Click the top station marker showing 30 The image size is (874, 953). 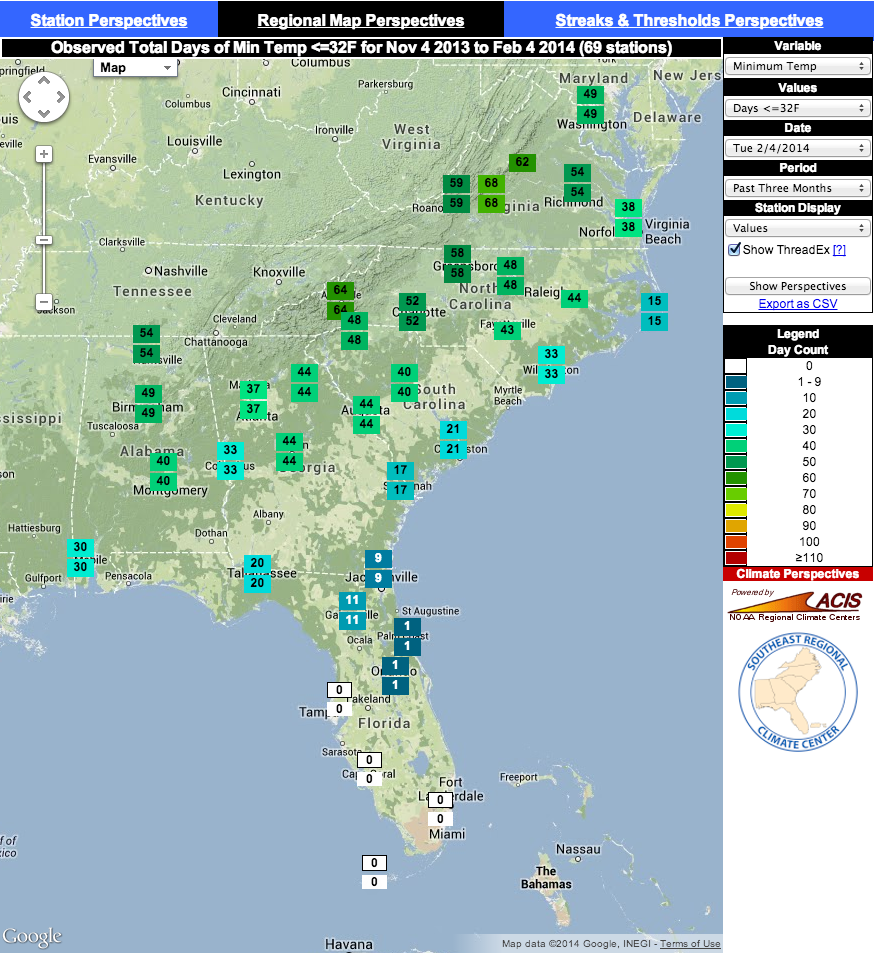pyautogui.click(x=81, y=547)
